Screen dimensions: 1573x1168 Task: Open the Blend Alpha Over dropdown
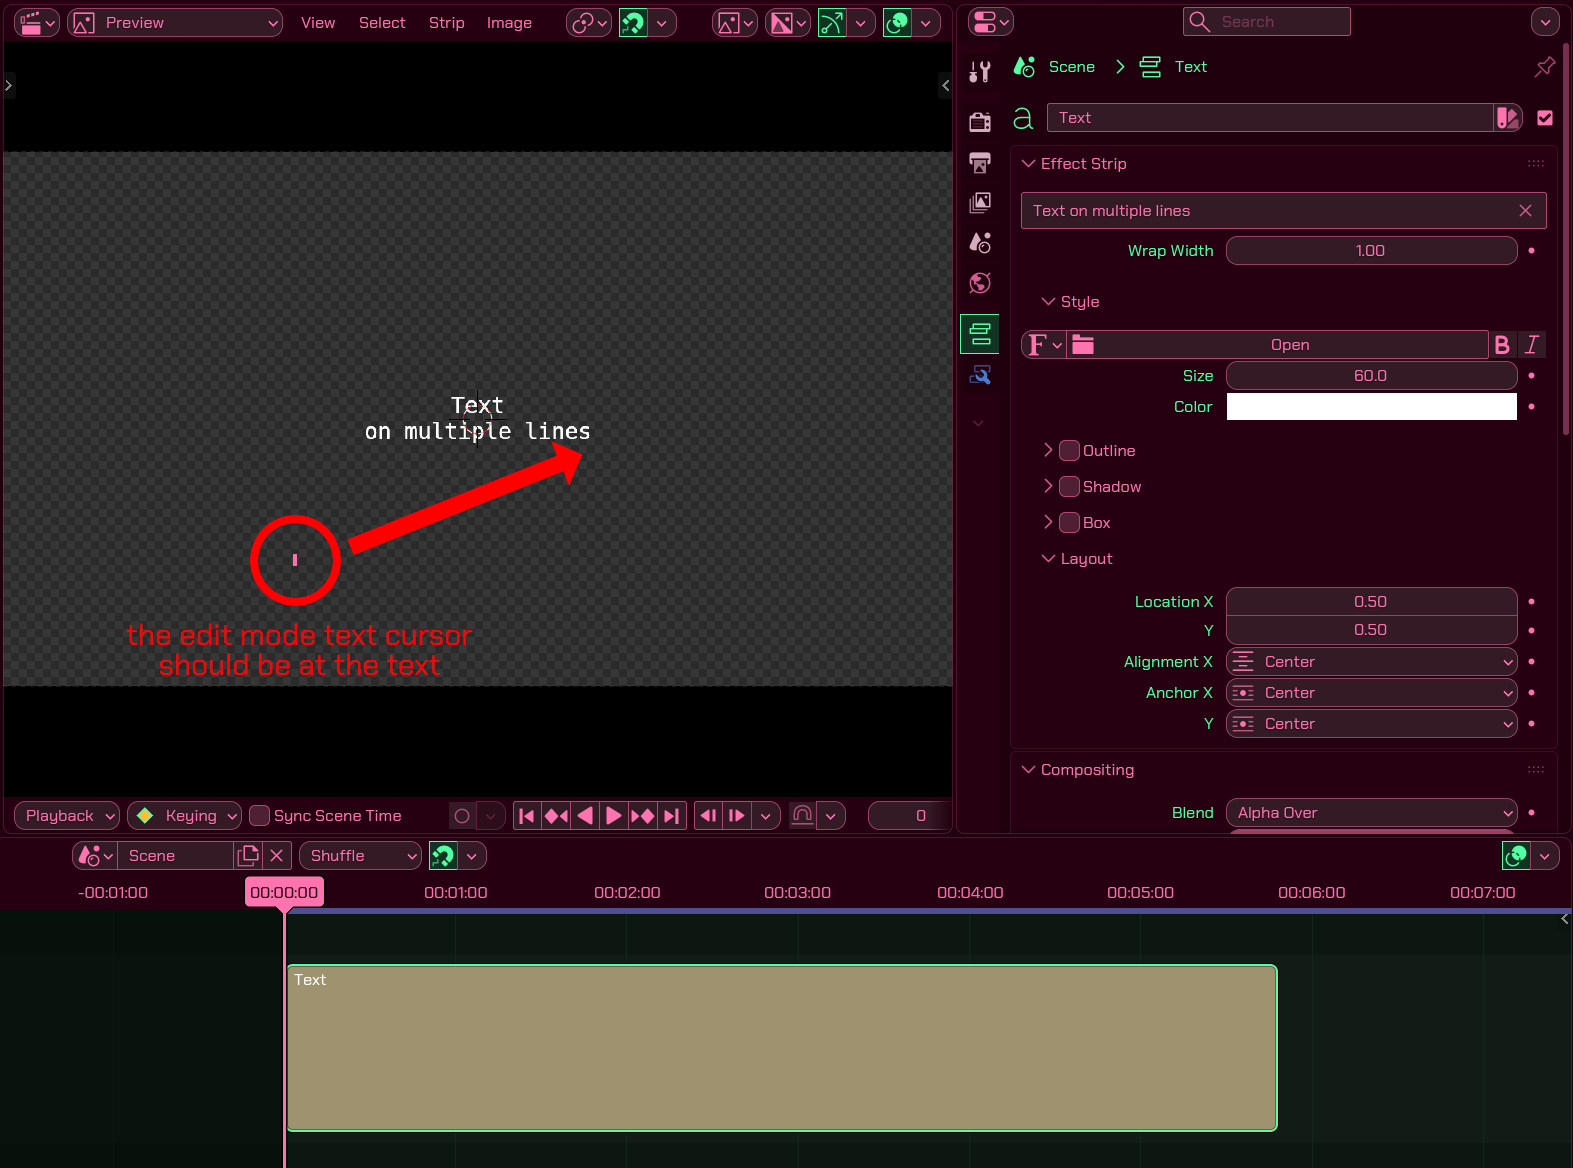click(x=1371, y=813)
